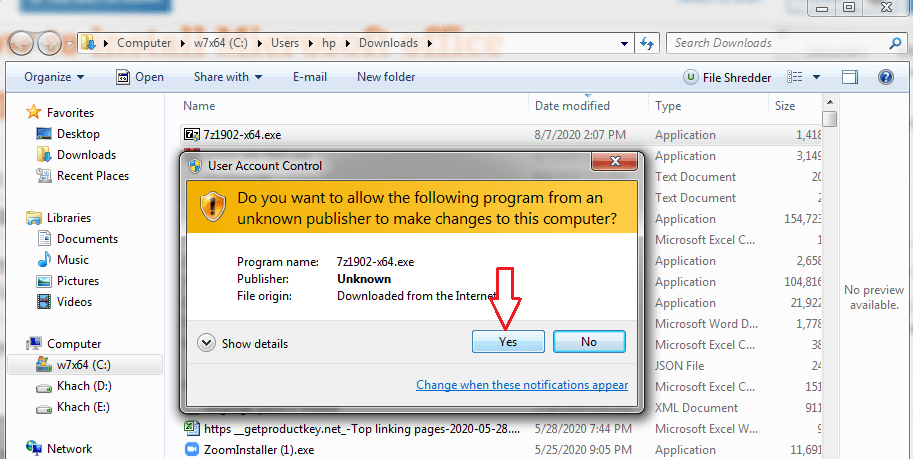Create a New folder
The image size is (913, 464).
coord(386,77)
